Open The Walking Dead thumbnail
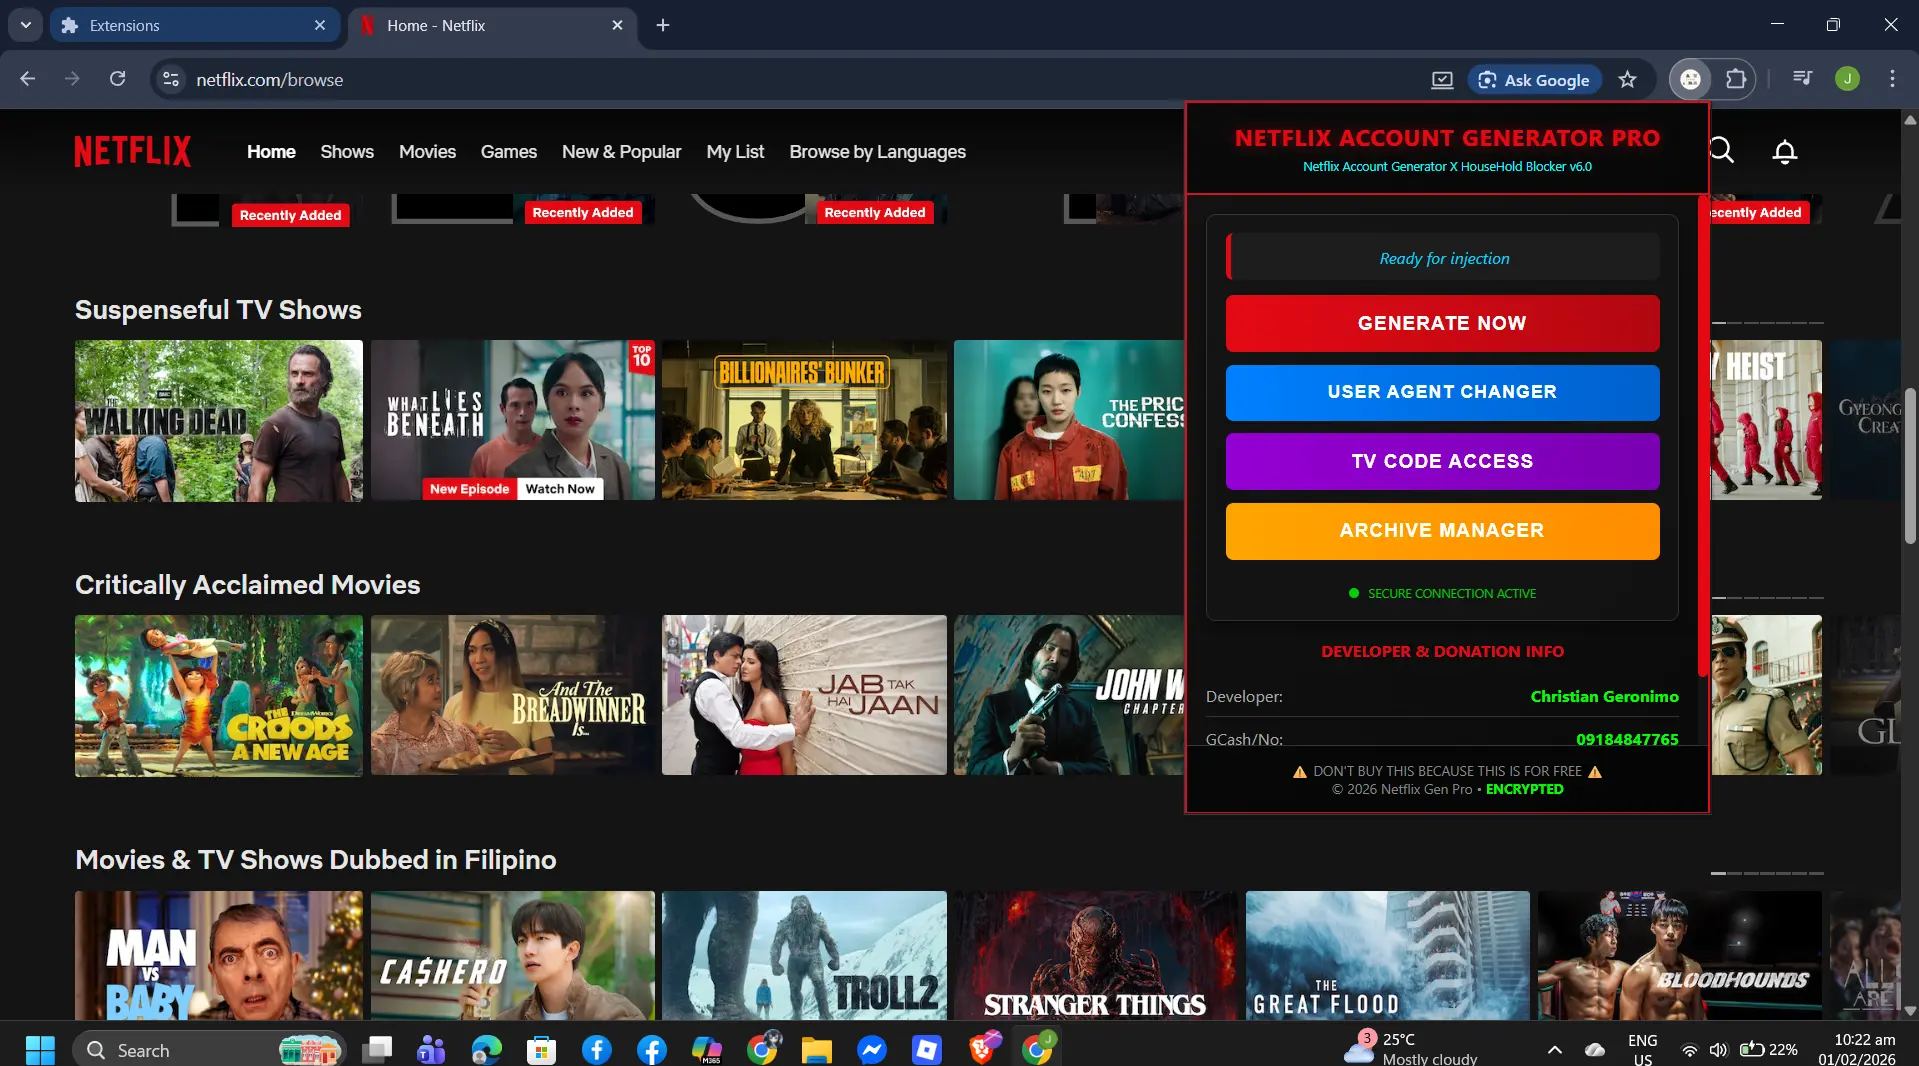This screenshot has width=1919, height=1066. [219, 420]
